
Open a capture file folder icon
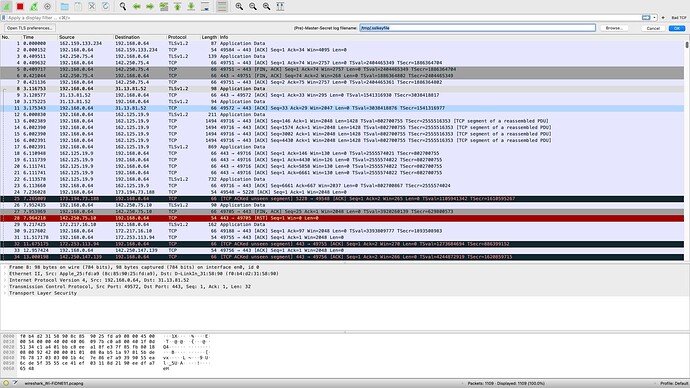(x=64, y=6)
